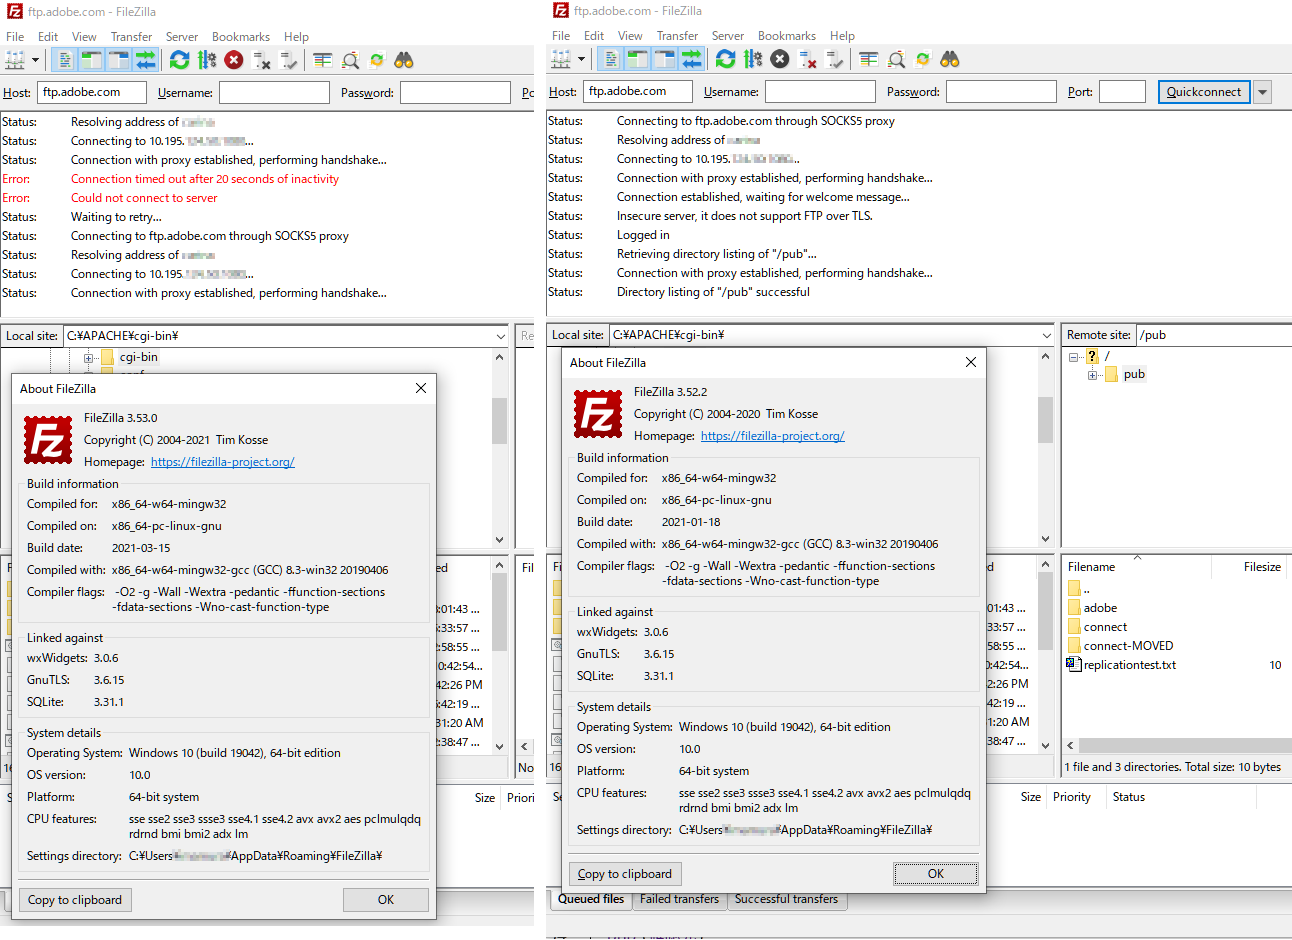Toggle message log display in the 3.52.2 window
This screenshot has height=940, width=1292.
click(x=610, y=59)
